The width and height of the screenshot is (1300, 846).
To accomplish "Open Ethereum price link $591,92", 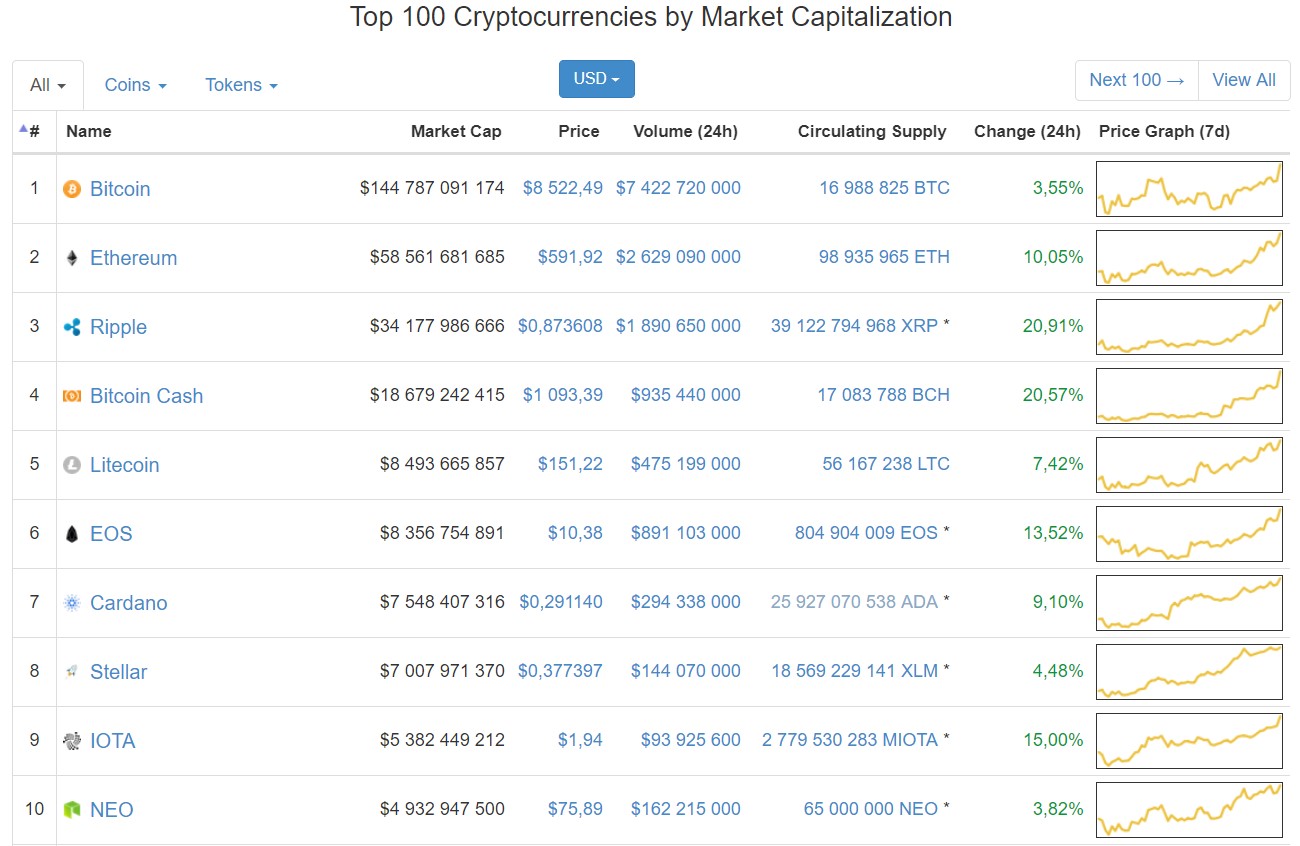I will click(570, 257).
